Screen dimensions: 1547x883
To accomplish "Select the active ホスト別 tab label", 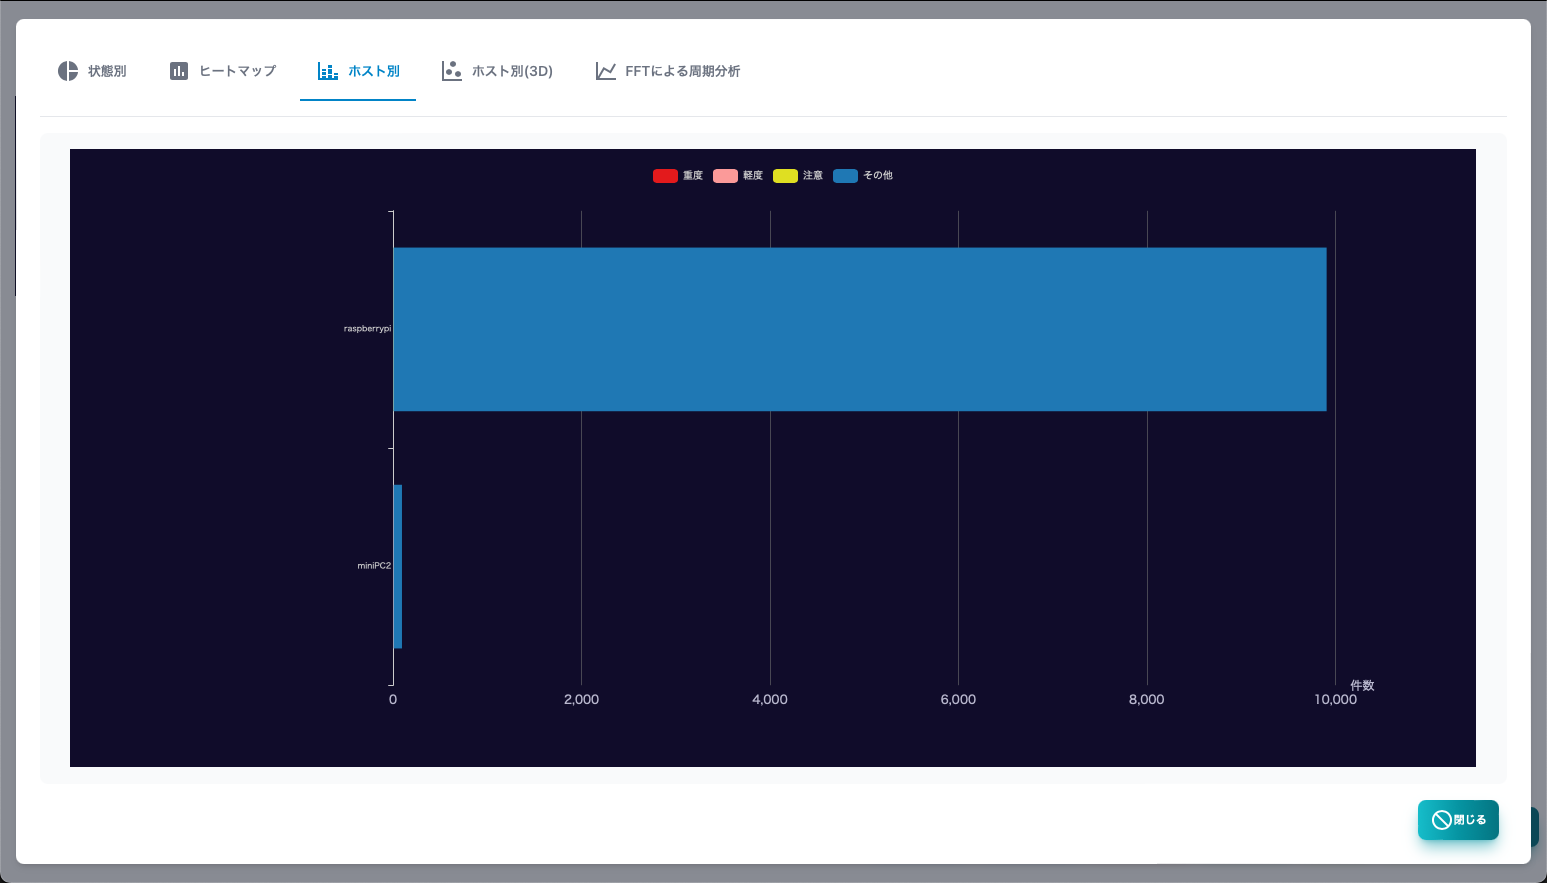I will pos(374,71).
